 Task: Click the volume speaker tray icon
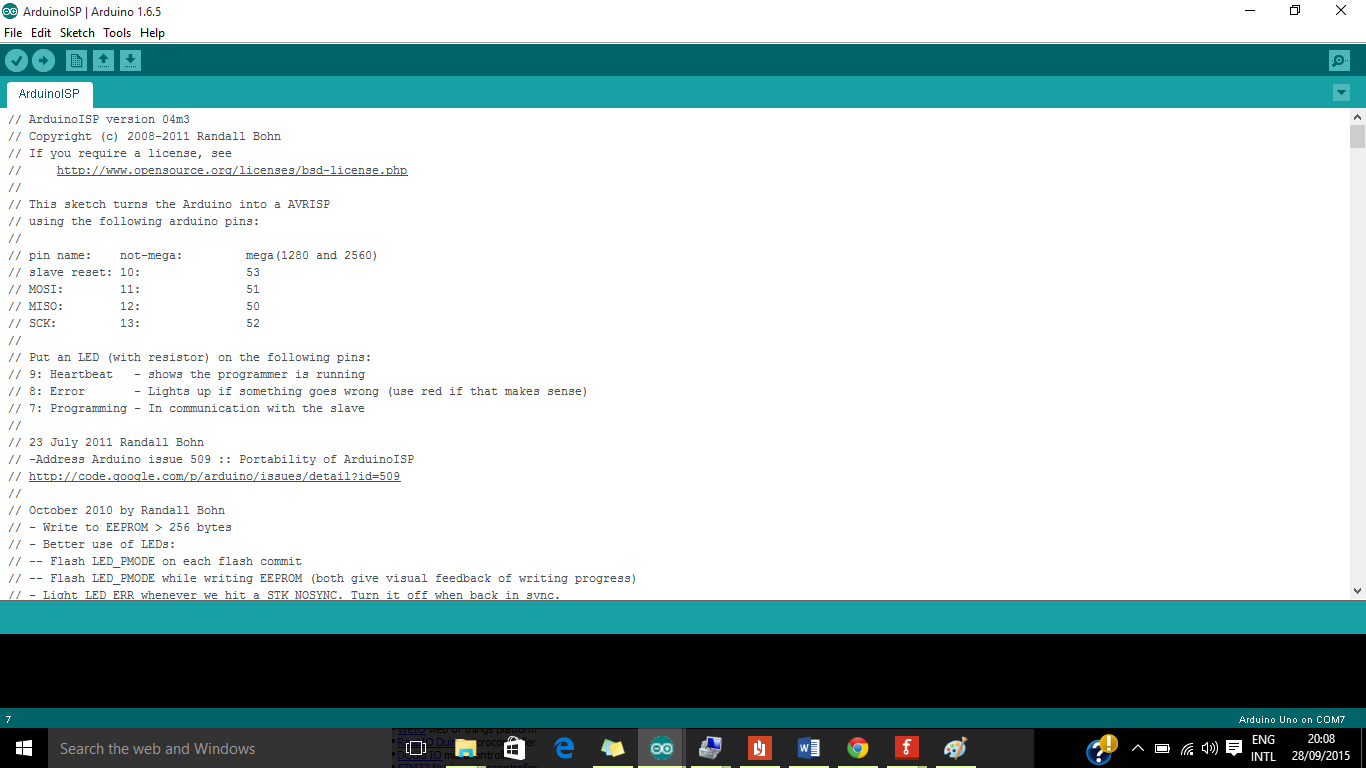pyautogui.click(x=1210, y=748)
